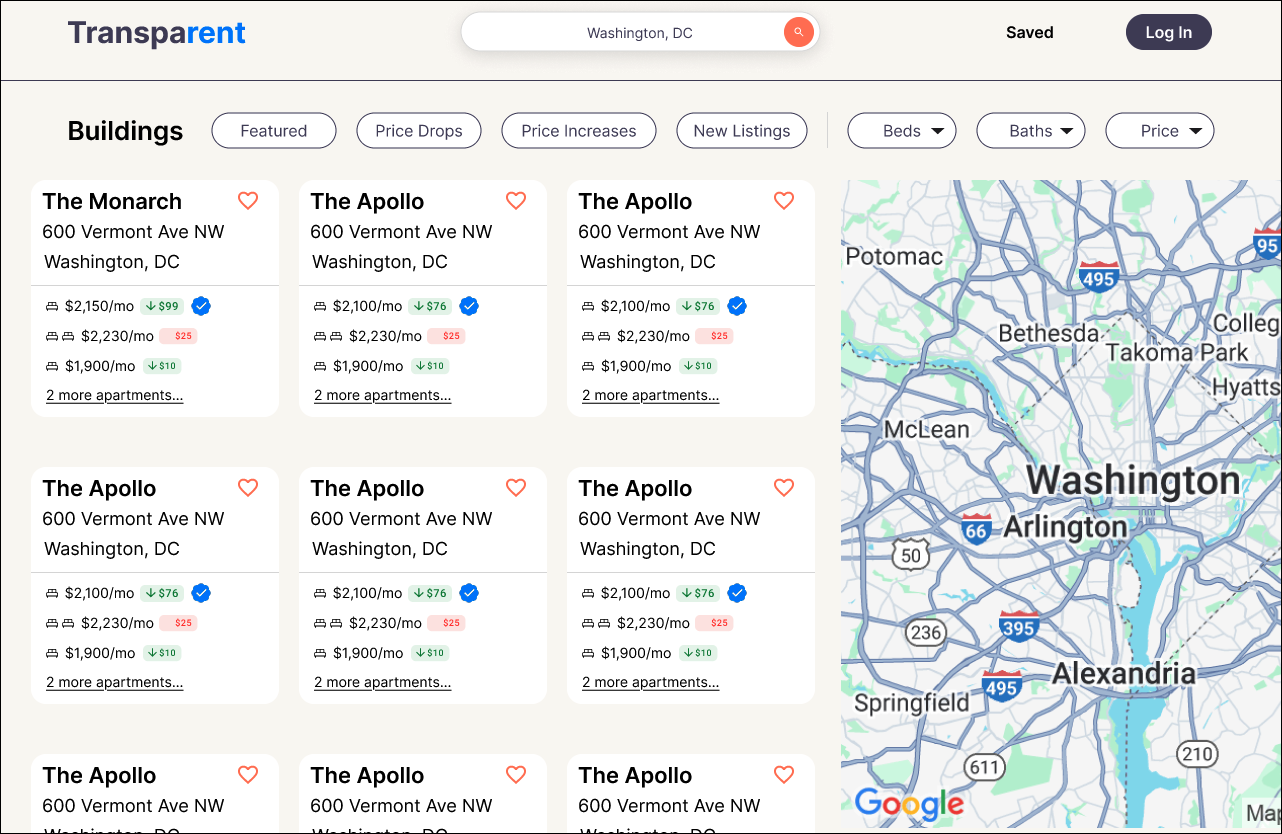
Task: Click the Google logo on the map
Action: click(x=910, y=803)
